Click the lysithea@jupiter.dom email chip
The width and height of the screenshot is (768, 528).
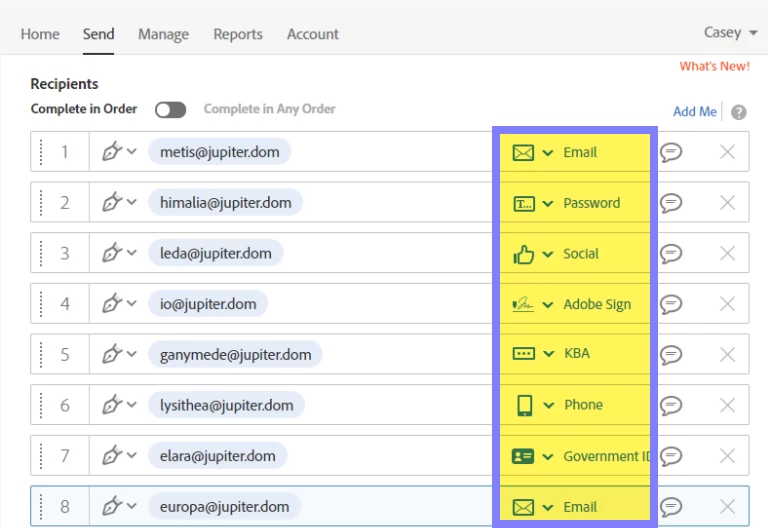pyautogui.click(x=226, y=405)
